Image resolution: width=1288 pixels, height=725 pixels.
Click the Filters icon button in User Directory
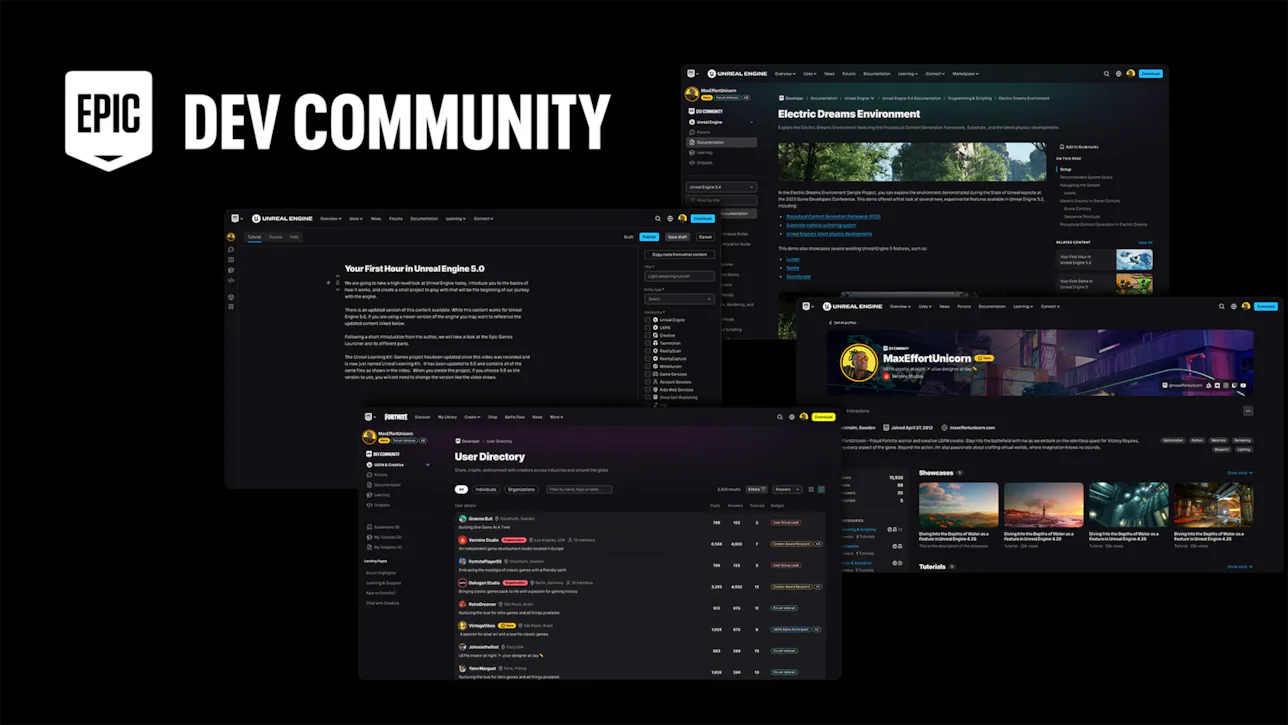pos(756,490)
